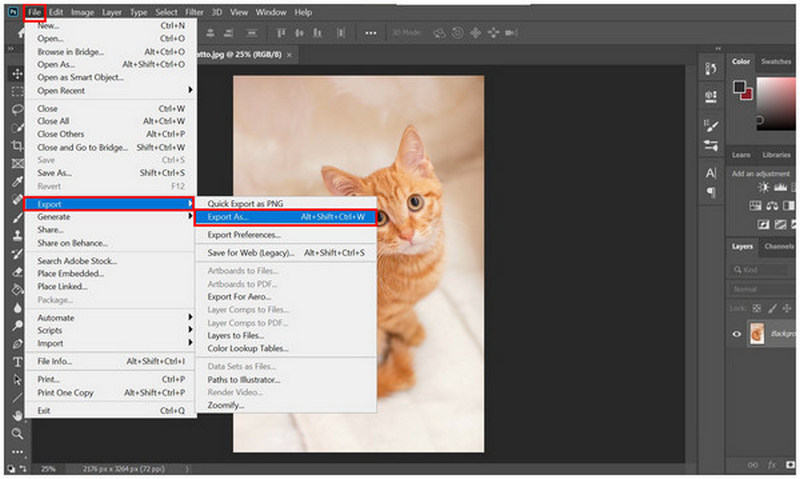The image size is (800, 479).
Task: Open the Edit menu in menu bar
Action: pos(56,12)
